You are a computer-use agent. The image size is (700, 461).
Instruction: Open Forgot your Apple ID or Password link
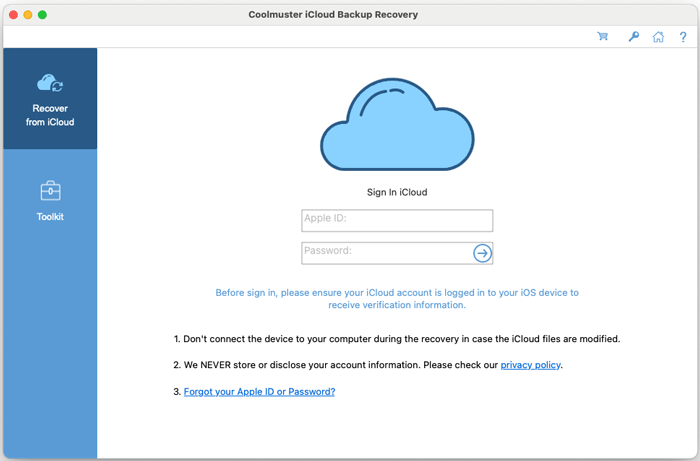pos(259,392)
